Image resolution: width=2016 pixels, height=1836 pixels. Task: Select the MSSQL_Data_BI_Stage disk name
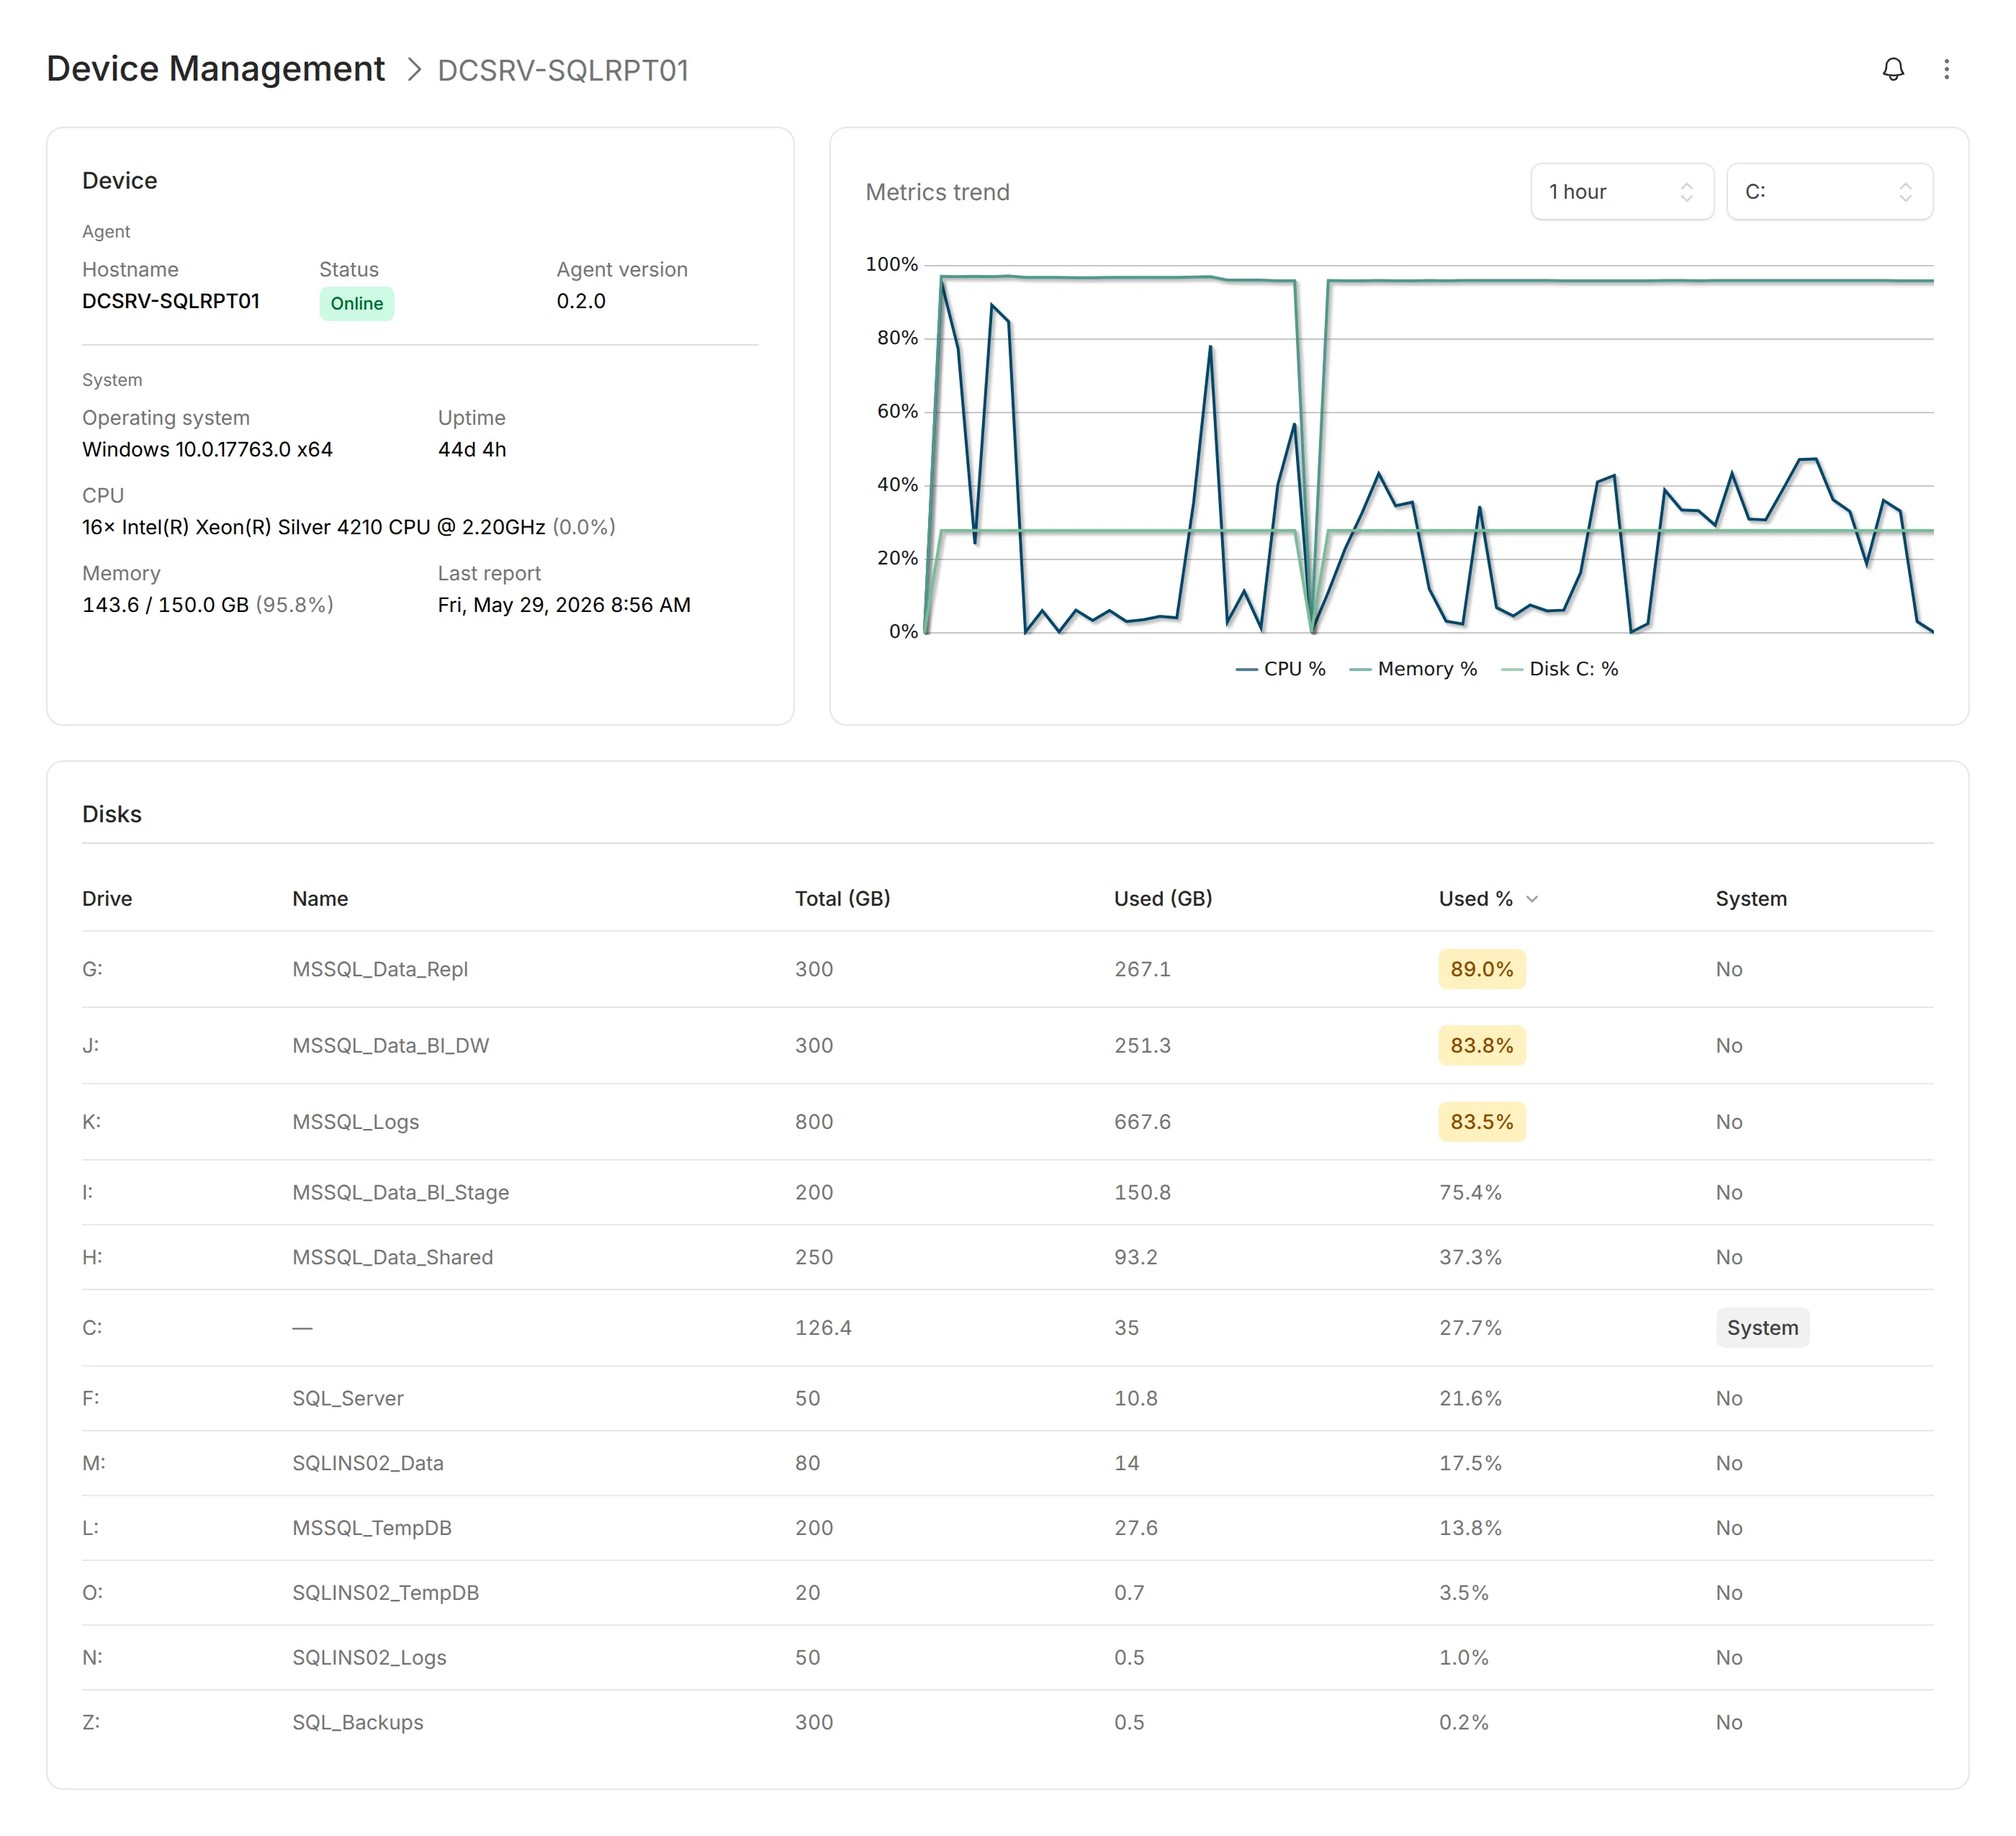click(x=401, y=1192)
